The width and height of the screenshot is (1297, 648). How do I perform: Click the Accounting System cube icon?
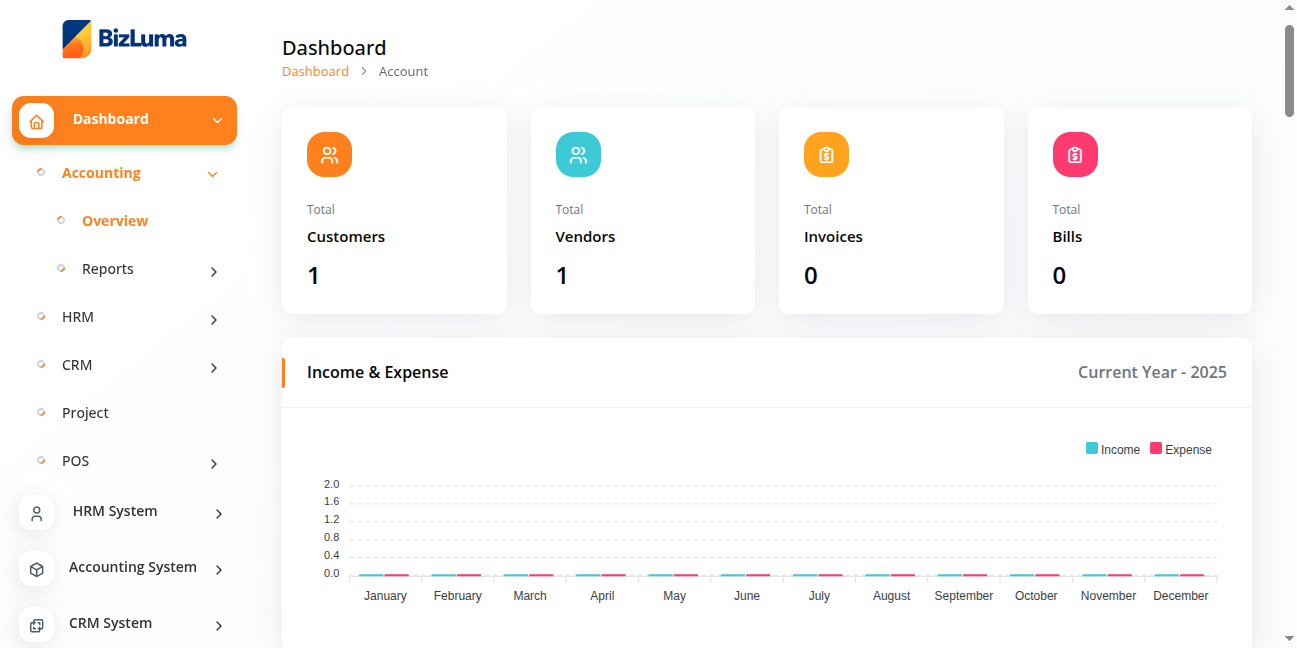[37, 569]
